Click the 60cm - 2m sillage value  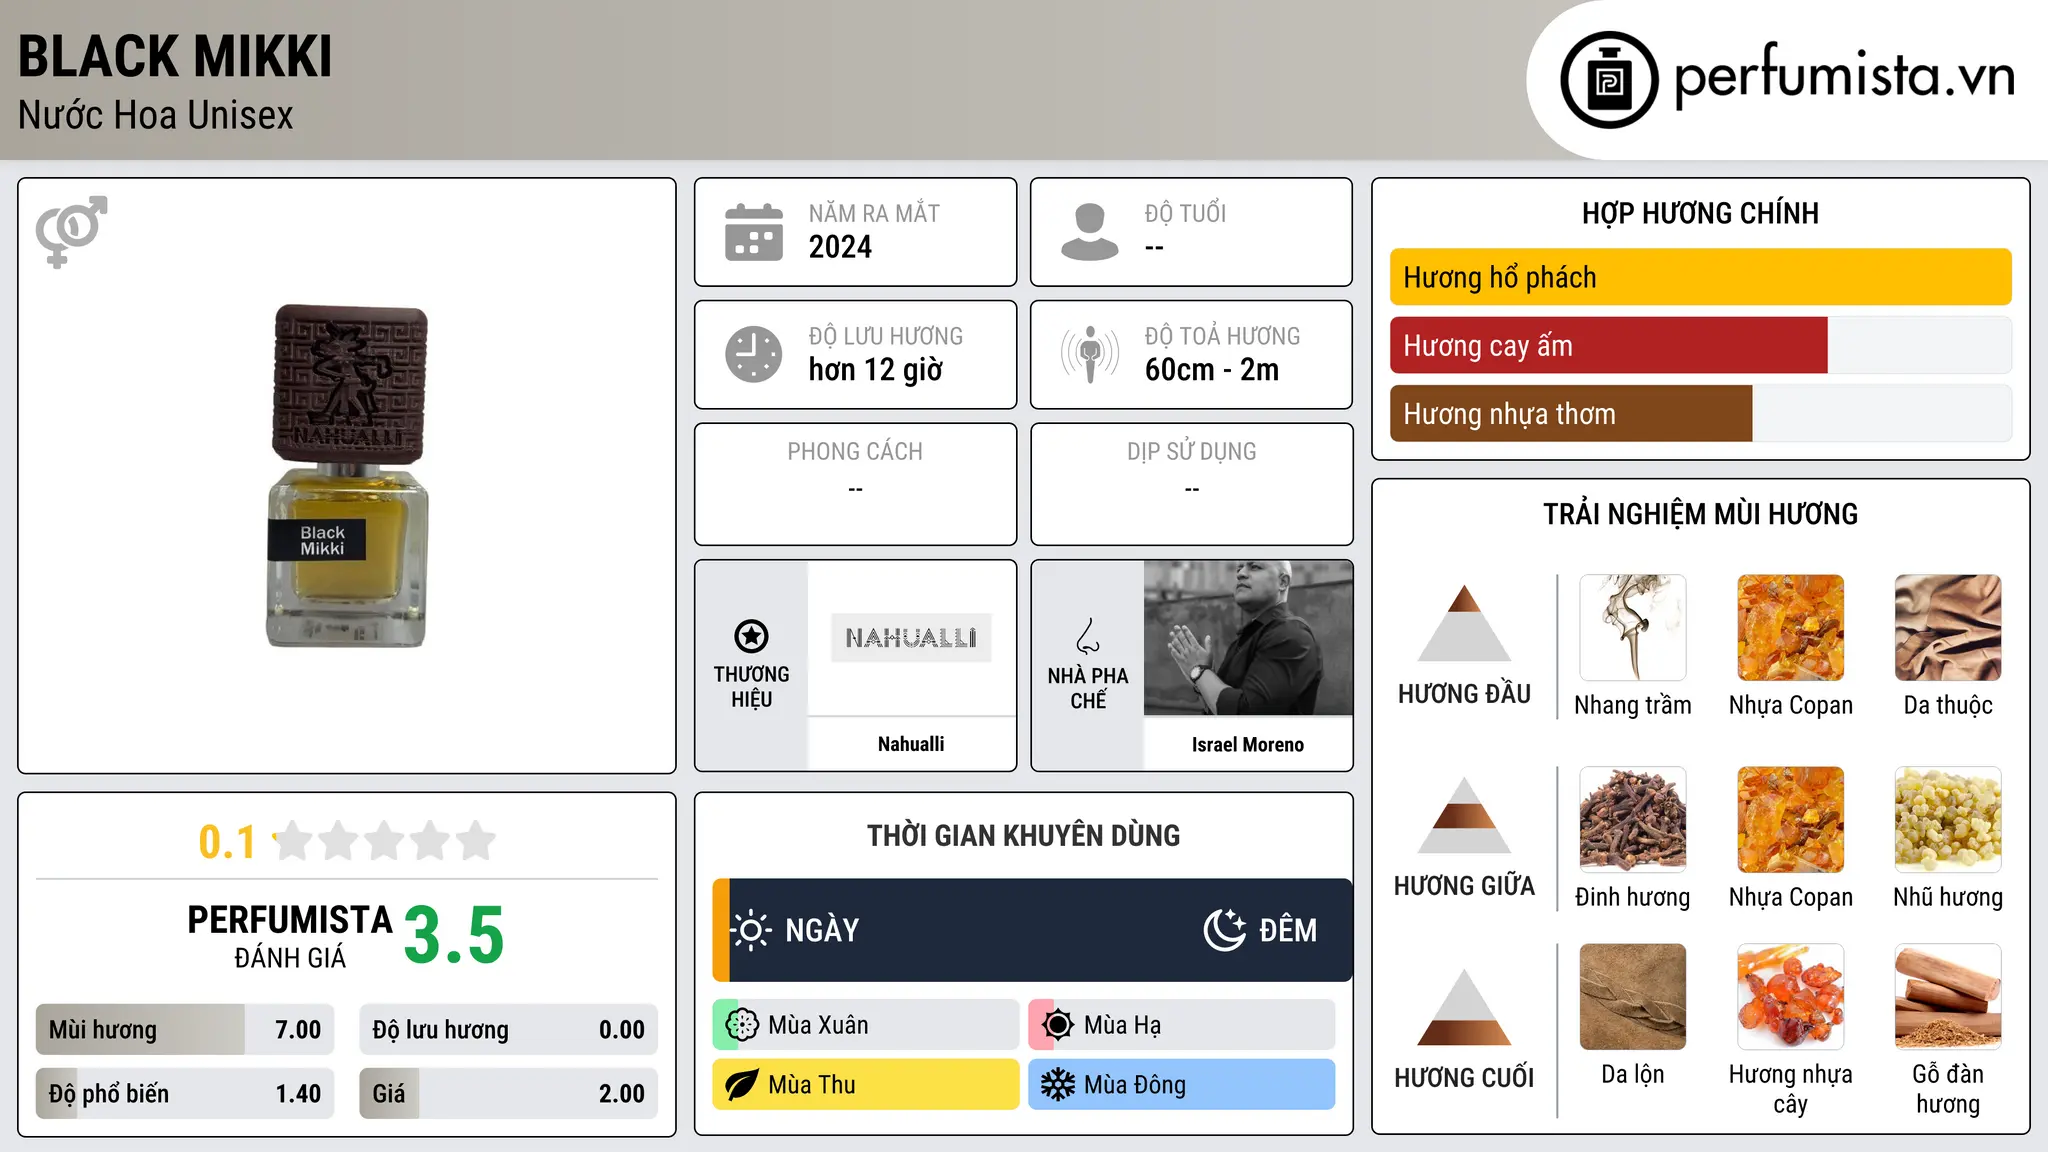1212,370
